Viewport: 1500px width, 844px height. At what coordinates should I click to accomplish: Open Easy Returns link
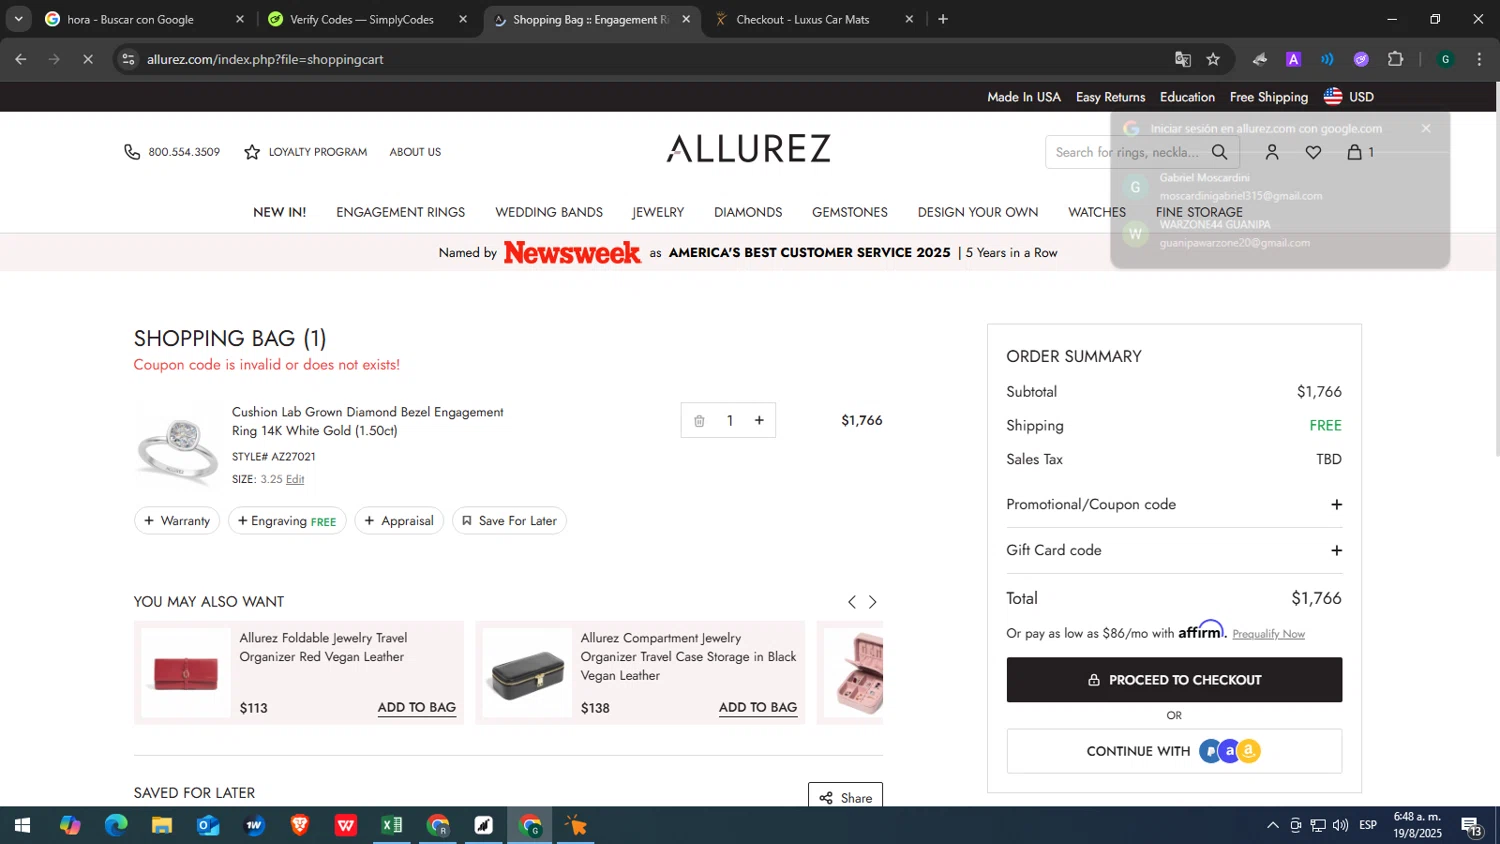tap(1110, 97)
